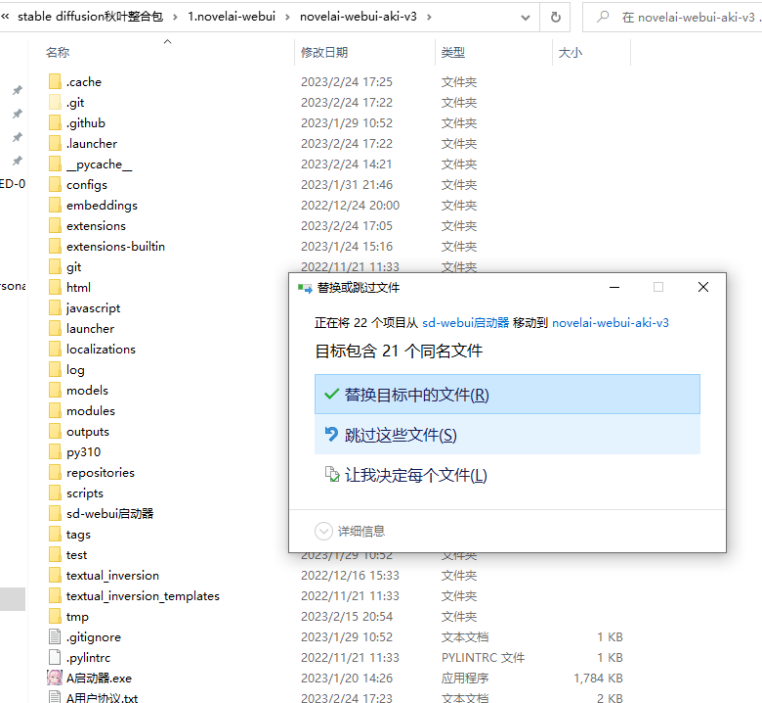The image size is (762, 703).
Task: Expand the 详细信息 details chevron
Action: tap(324, 531)
